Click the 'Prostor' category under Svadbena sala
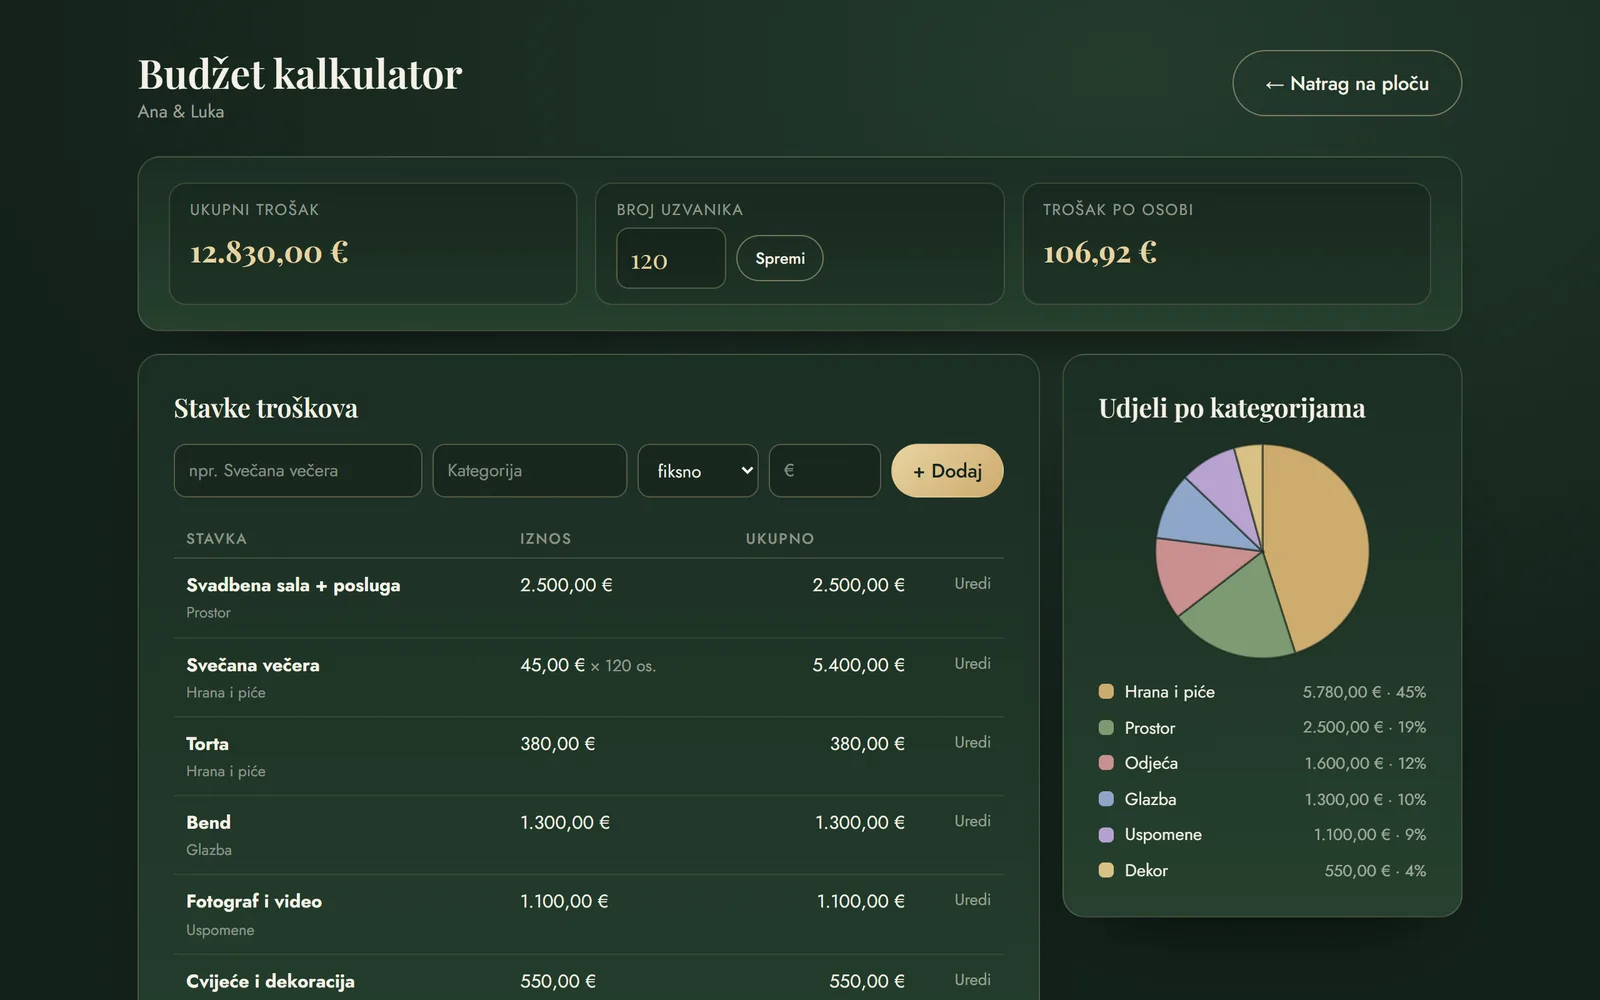This screenshot has height=1000, width=1600. (x=208, y=613)
